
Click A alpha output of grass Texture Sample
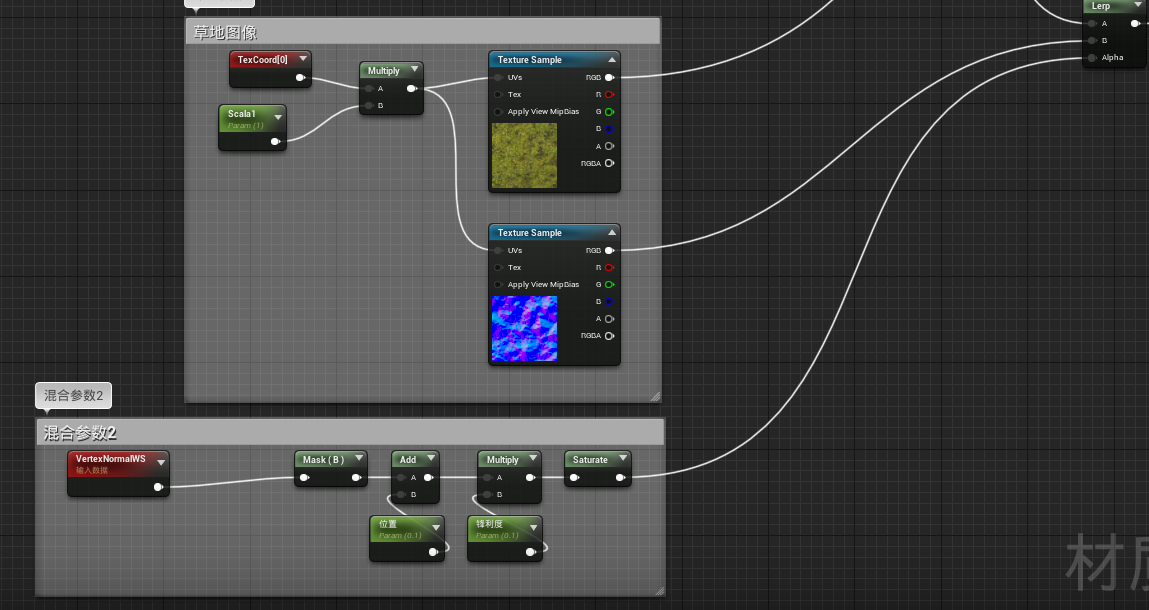tap(610, 146)
